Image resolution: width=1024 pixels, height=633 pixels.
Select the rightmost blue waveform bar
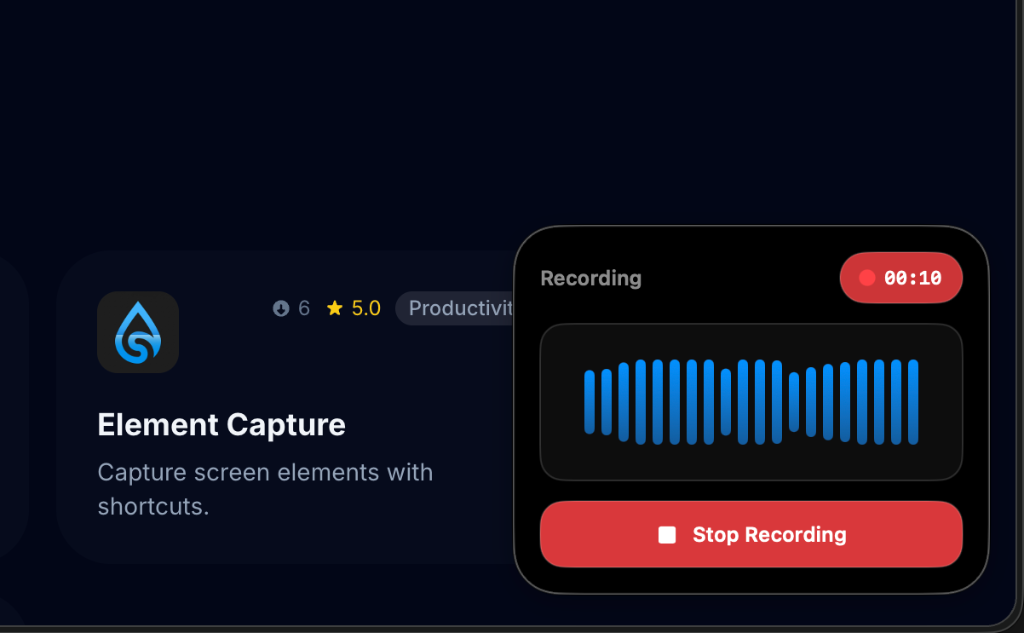[x=913, y=402]
